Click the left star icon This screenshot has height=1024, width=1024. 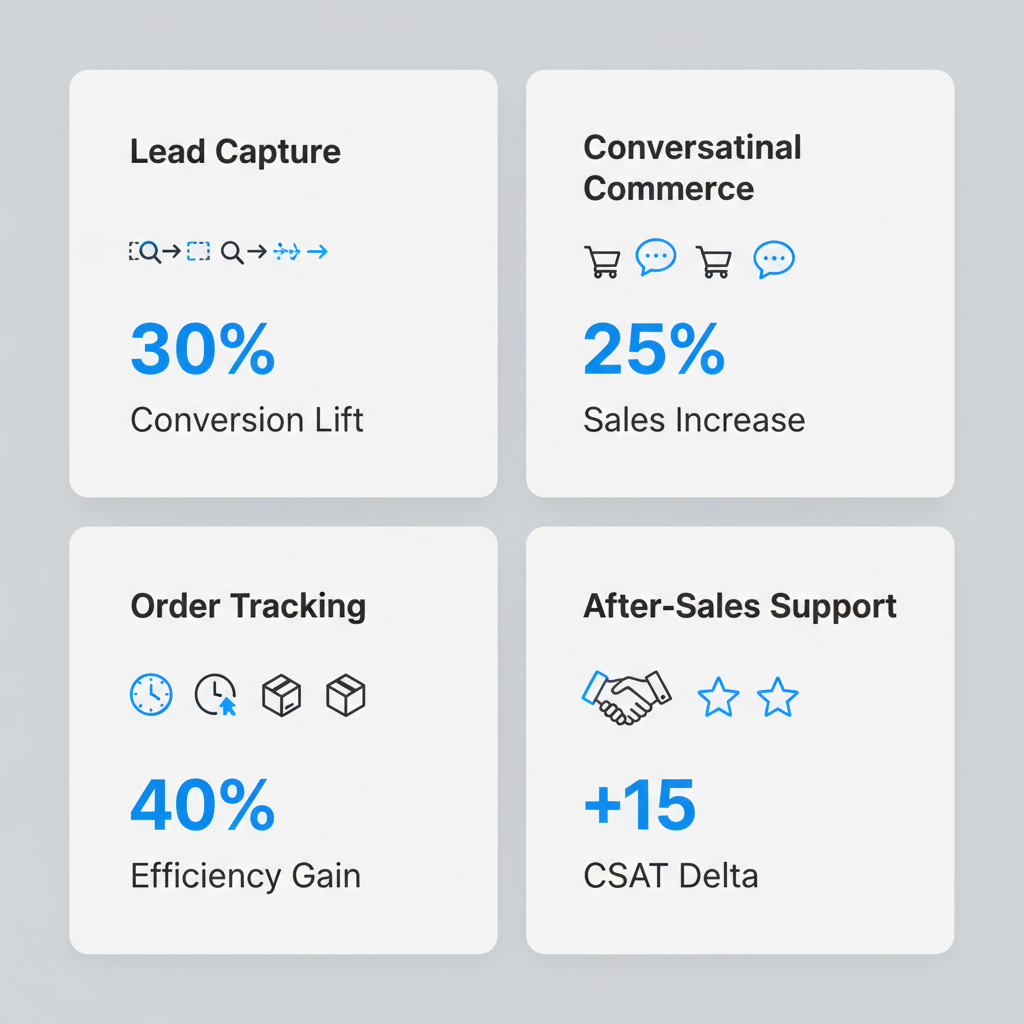718,697
